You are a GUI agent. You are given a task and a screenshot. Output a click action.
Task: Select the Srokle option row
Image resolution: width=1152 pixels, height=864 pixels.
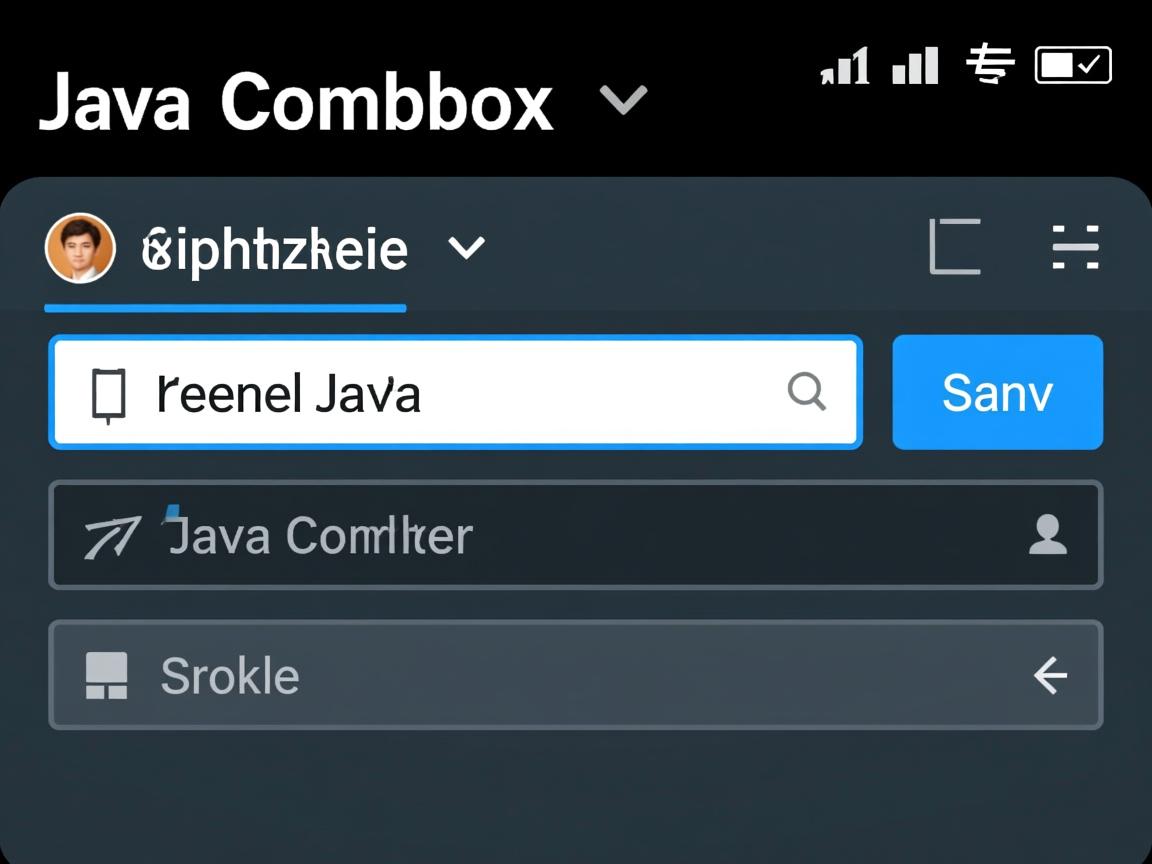(x=576, y=676)
